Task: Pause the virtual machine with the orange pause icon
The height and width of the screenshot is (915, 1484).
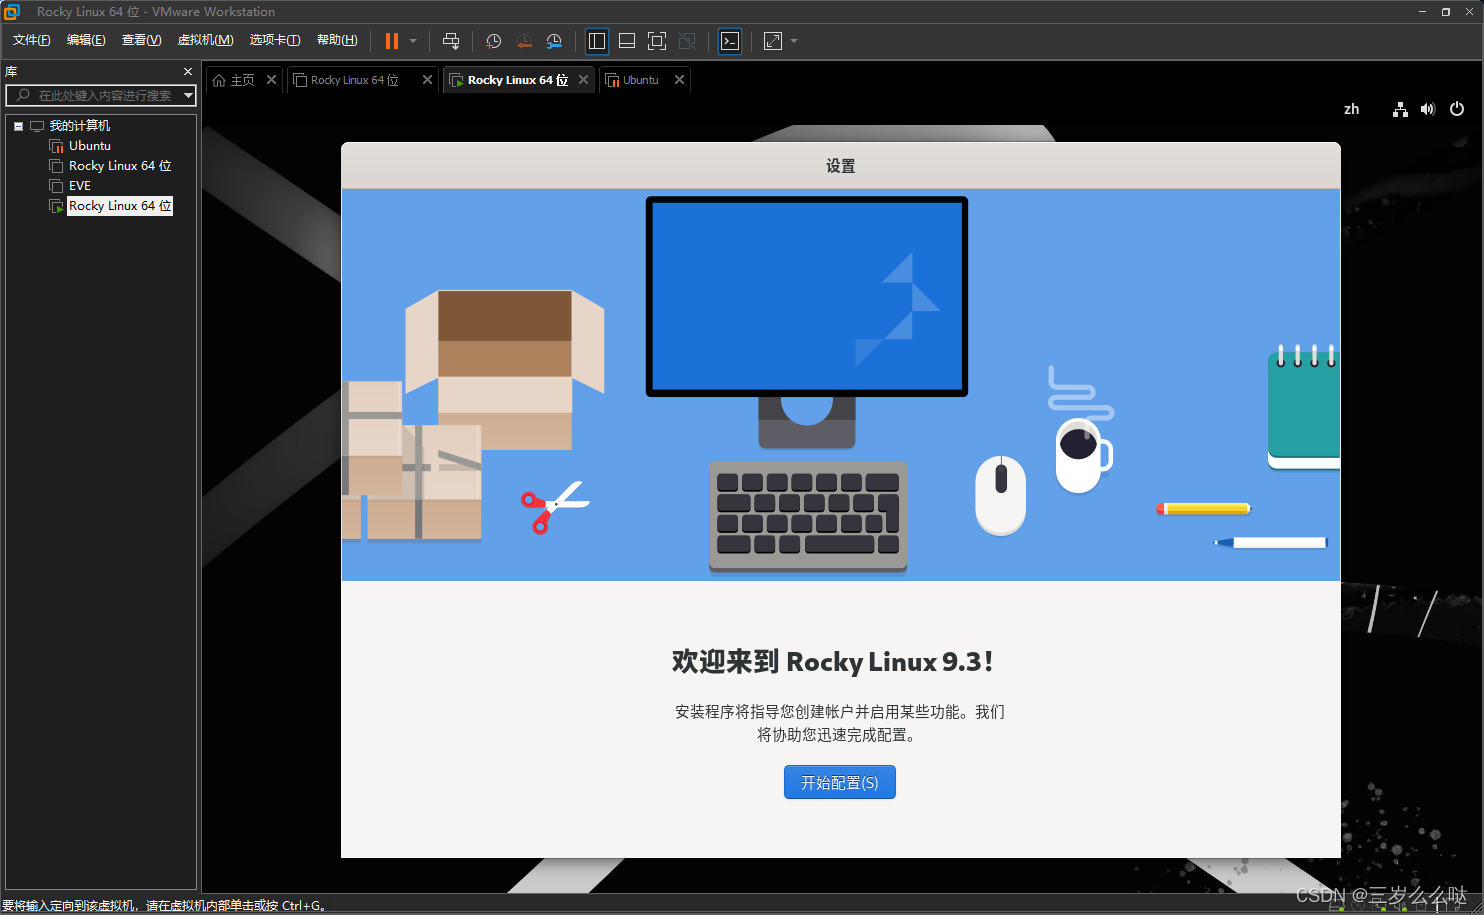Action: pos(392,41)
